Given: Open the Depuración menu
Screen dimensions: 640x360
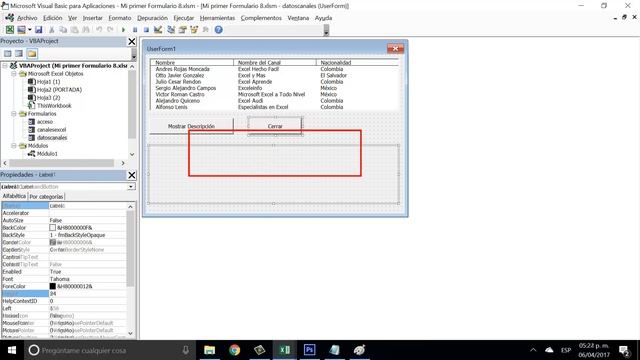Looking at the screenshot, I should (x=152, y=18).
